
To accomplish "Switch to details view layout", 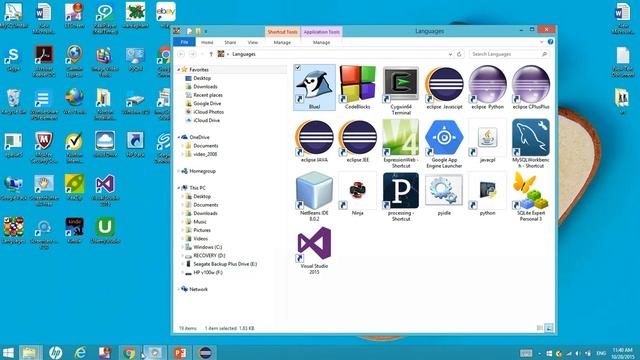I will pyautogui.click(x=540, y=328).
